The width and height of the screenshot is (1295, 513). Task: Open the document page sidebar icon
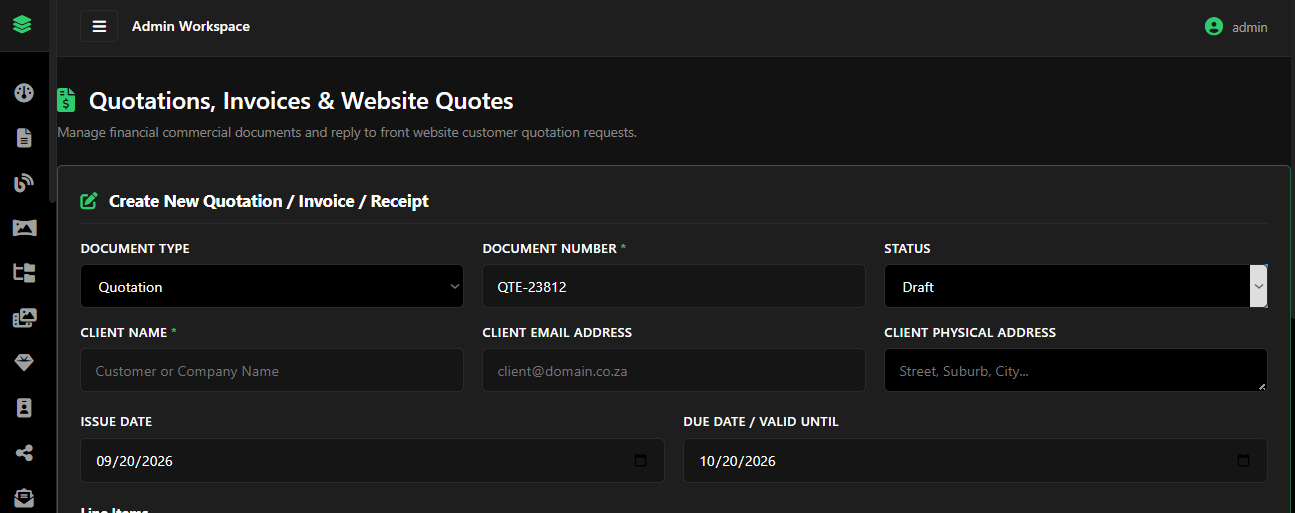point(24,138)
